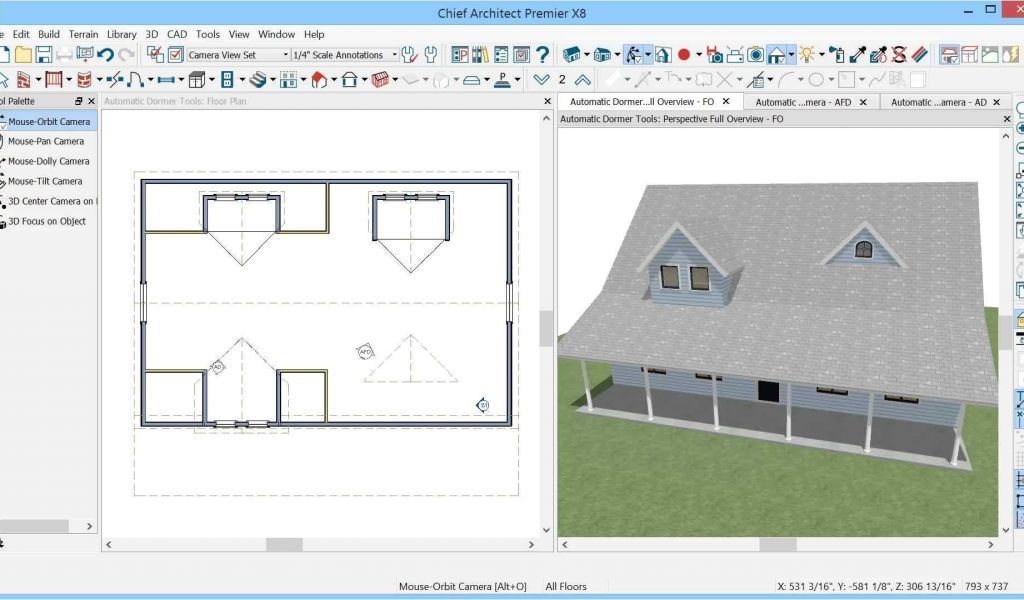Open the Terrain menu

(83, 34)
